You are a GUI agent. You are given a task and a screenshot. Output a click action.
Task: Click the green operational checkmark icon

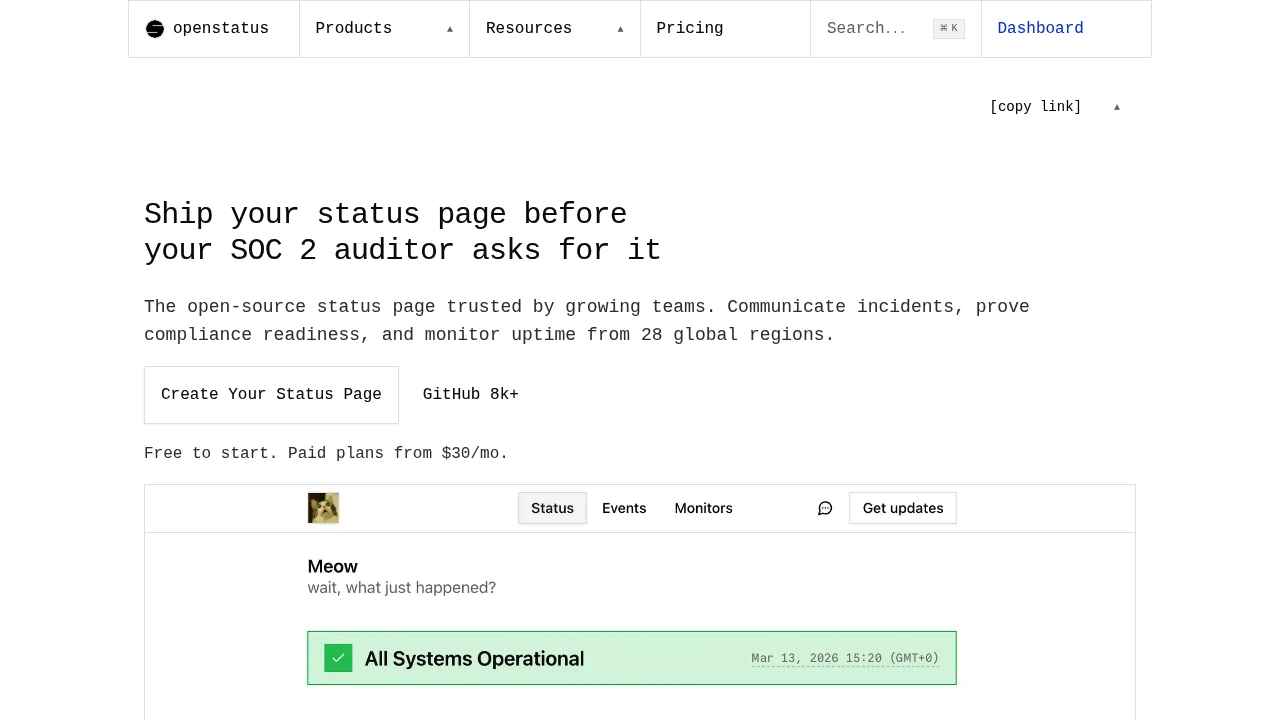338,658
